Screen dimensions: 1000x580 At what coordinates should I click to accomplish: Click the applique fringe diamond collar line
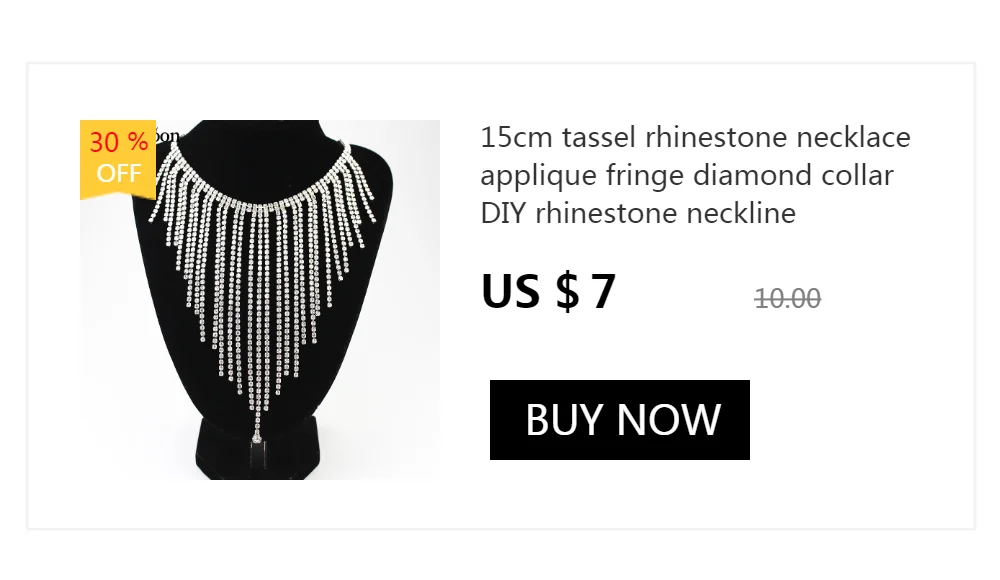pyautogui.click(x=687, y=175)
